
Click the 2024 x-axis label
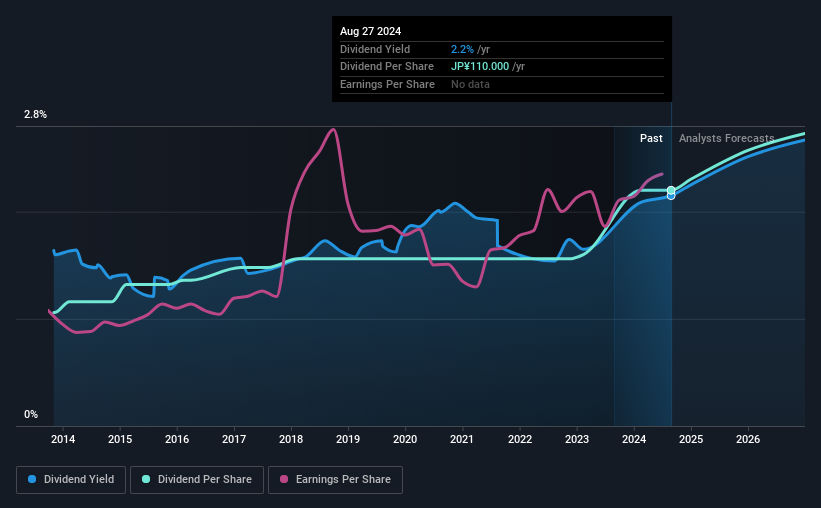pyautogui.click(x=634, y=439)
